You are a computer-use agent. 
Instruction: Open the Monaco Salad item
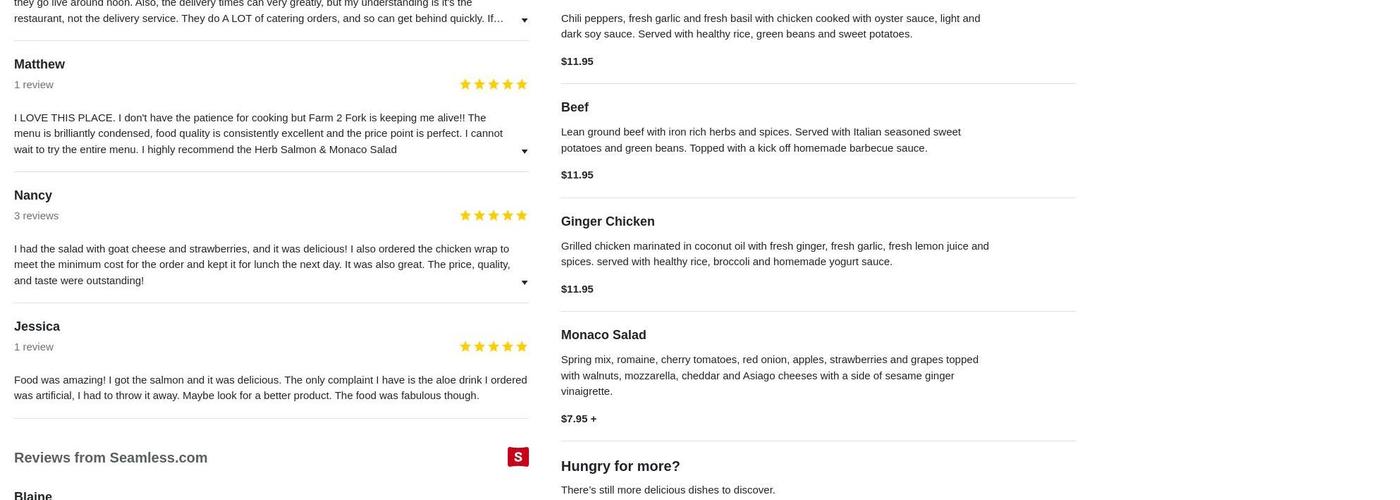pyautogui.click(x=603, y=335)
